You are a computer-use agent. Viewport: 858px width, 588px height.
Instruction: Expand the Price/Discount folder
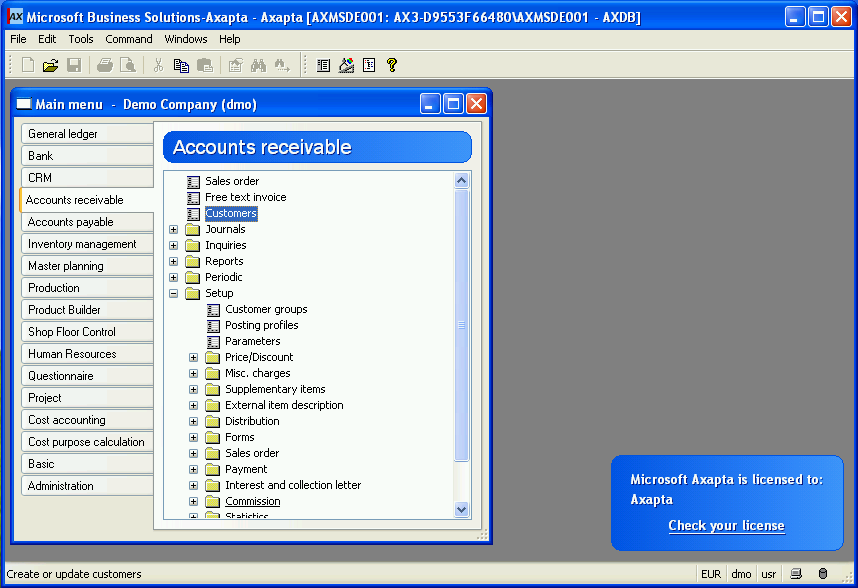point(194,357)
